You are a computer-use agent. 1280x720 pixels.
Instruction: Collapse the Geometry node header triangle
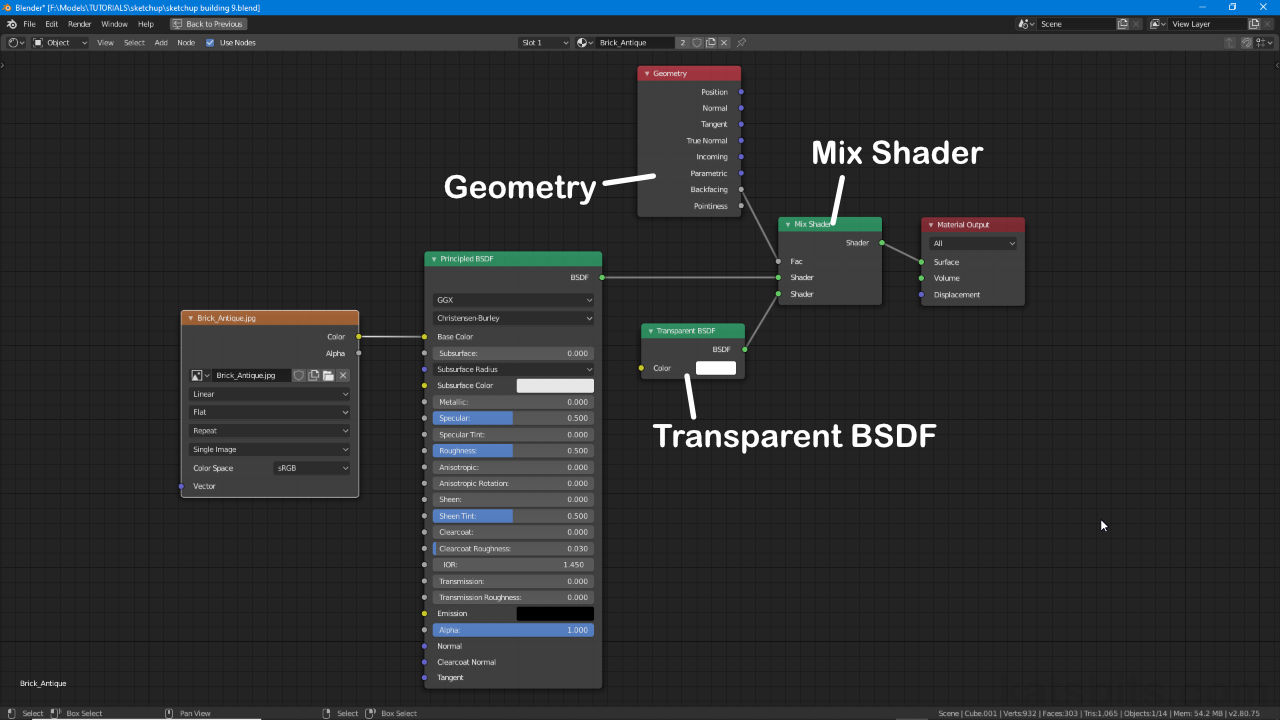point(646,73)
